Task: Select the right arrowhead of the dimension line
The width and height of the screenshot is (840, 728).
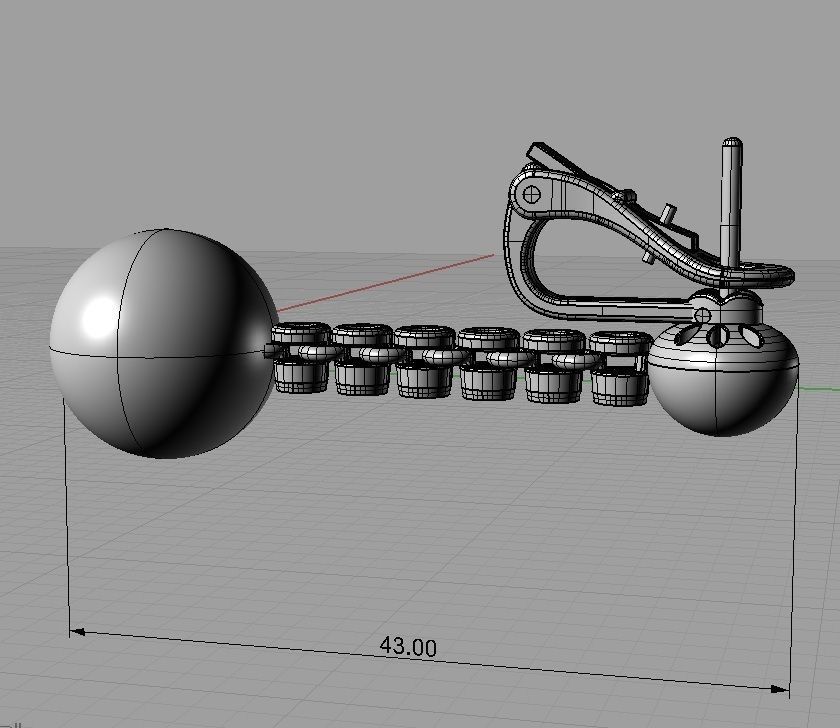Action: tap(779, 689)
